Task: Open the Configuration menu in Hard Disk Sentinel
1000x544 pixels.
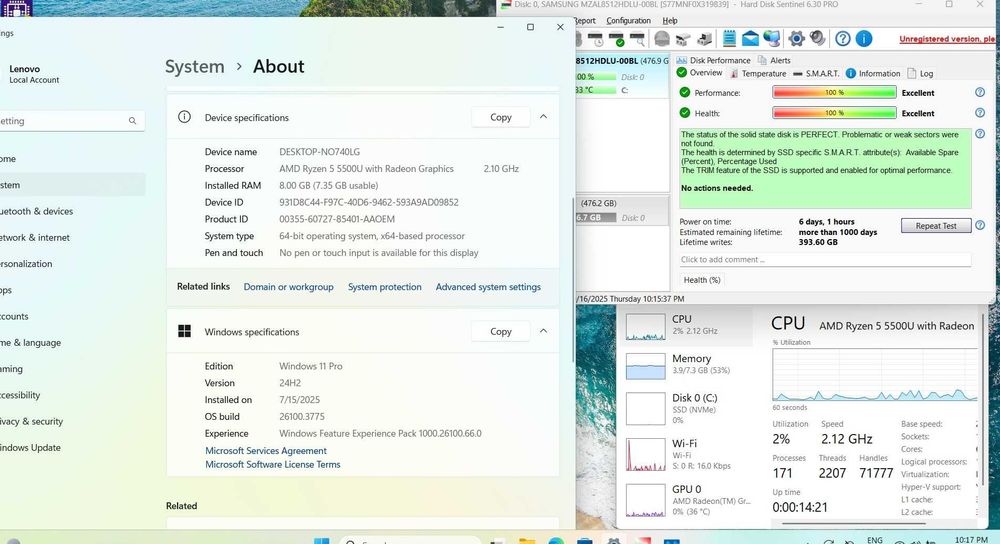Action: tap(628, 20)
